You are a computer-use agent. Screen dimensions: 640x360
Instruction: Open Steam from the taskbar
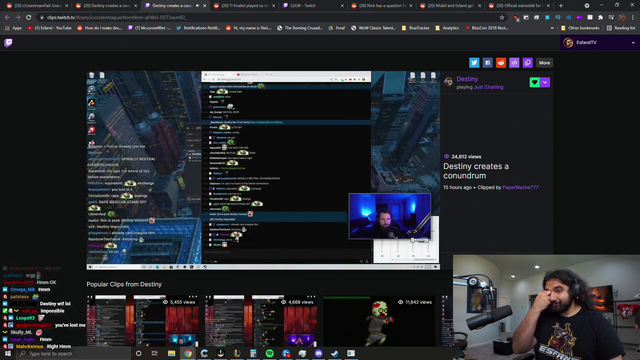[335, 353]
